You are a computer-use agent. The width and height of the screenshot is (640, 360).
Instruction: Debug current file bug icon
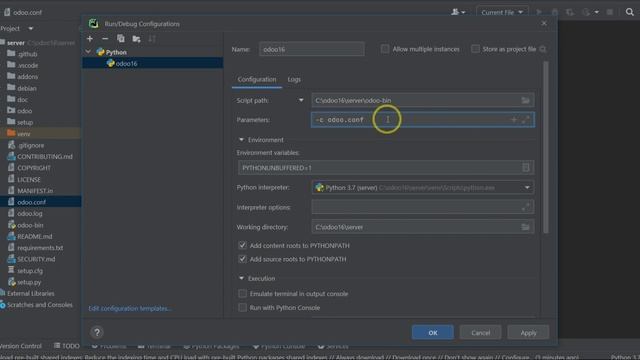click(555, 12)
